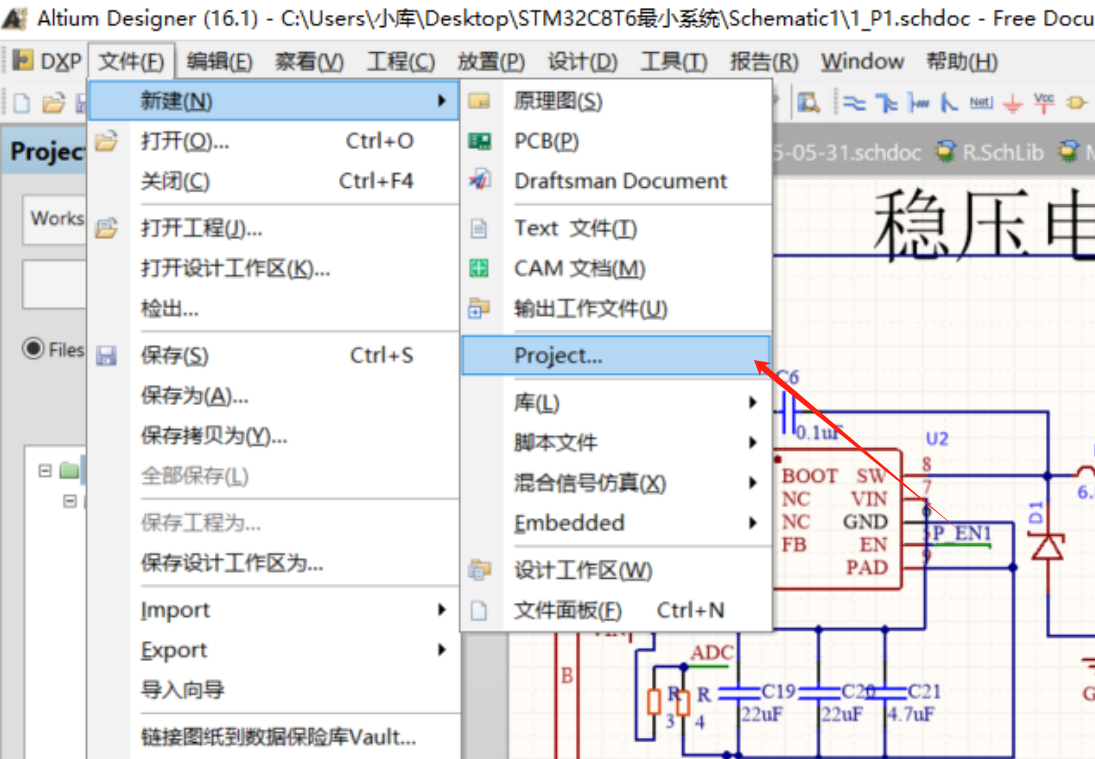The image size is (1095, 759).
Task: Select 链接图纸到数据保险库Vault... entry
Action: pyautogui.click(x=274, y=737)
